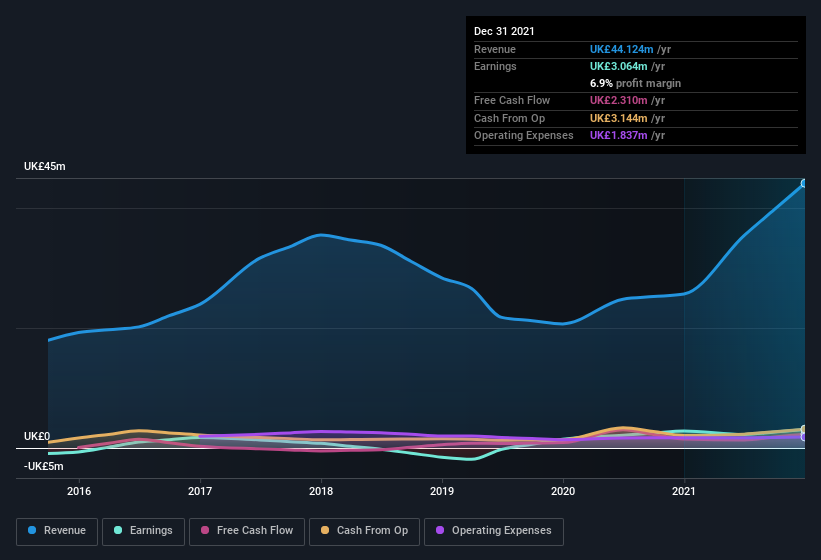
Task: Click the Revenue endpoint marker on the chart
Action: coord(804,183)
